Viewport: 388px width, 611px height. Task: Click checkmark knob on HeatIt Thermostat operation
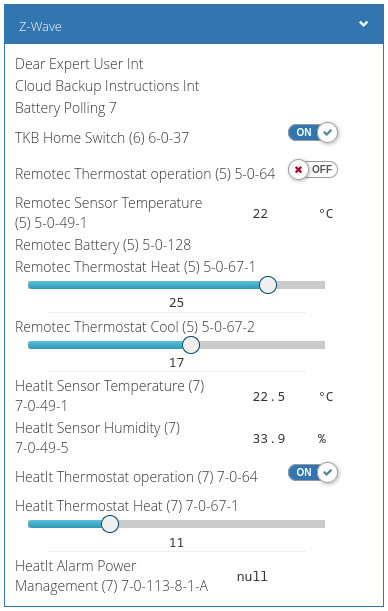coord(328,472)
